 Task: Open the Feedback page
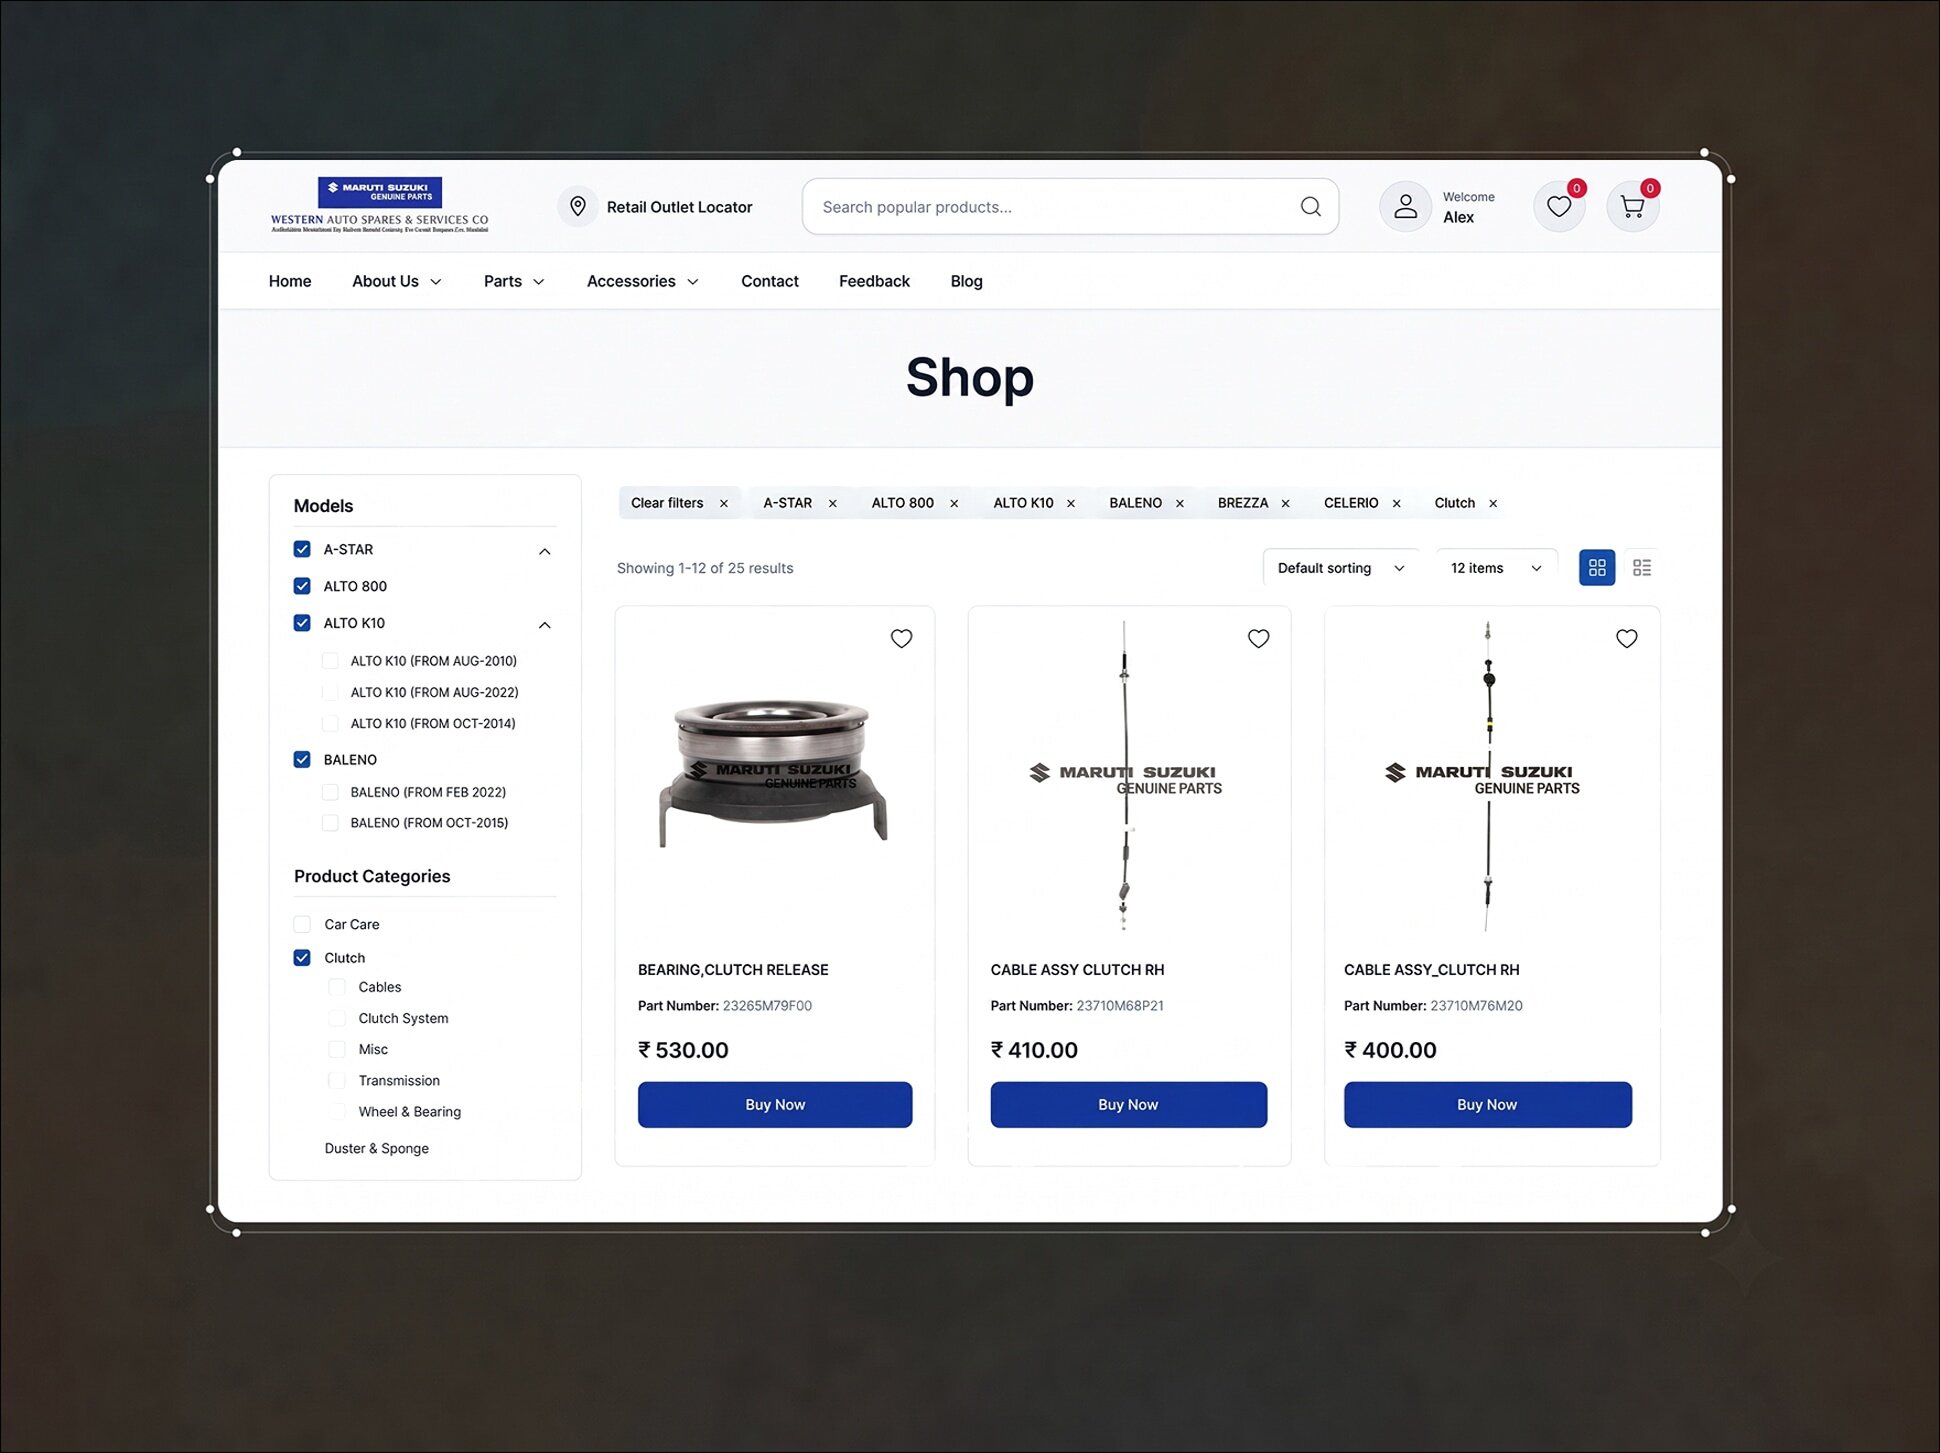(x=874, y=282)
